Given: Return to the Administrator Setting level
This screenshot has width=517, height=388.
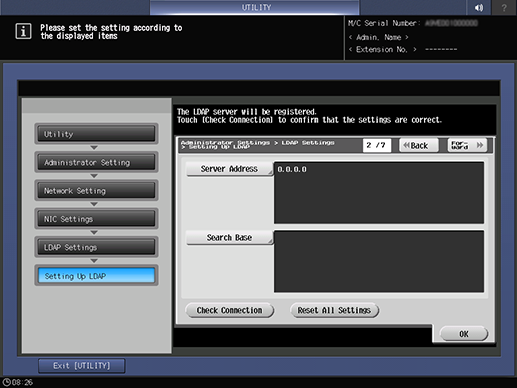Looking at the screenshot, I should (96, 162).
